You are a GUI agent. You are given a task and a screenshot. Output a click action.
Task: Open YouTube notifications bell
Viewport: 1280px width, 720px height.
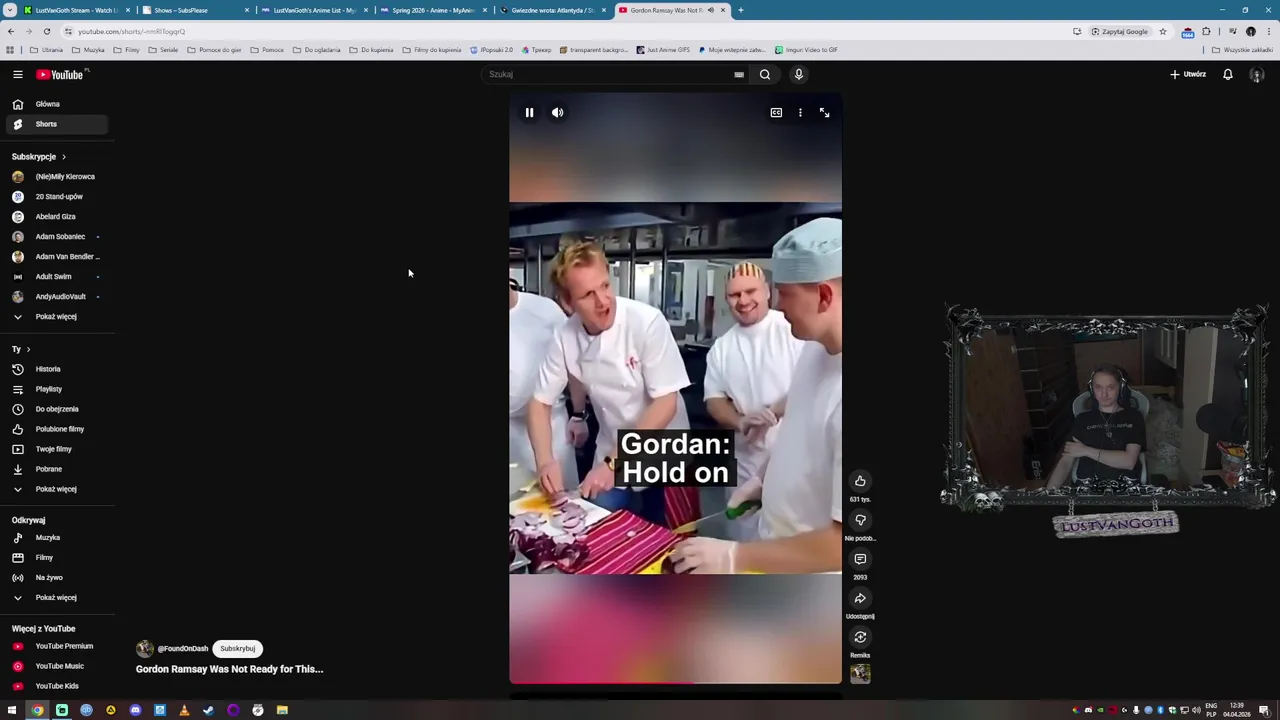[1228, 74]
